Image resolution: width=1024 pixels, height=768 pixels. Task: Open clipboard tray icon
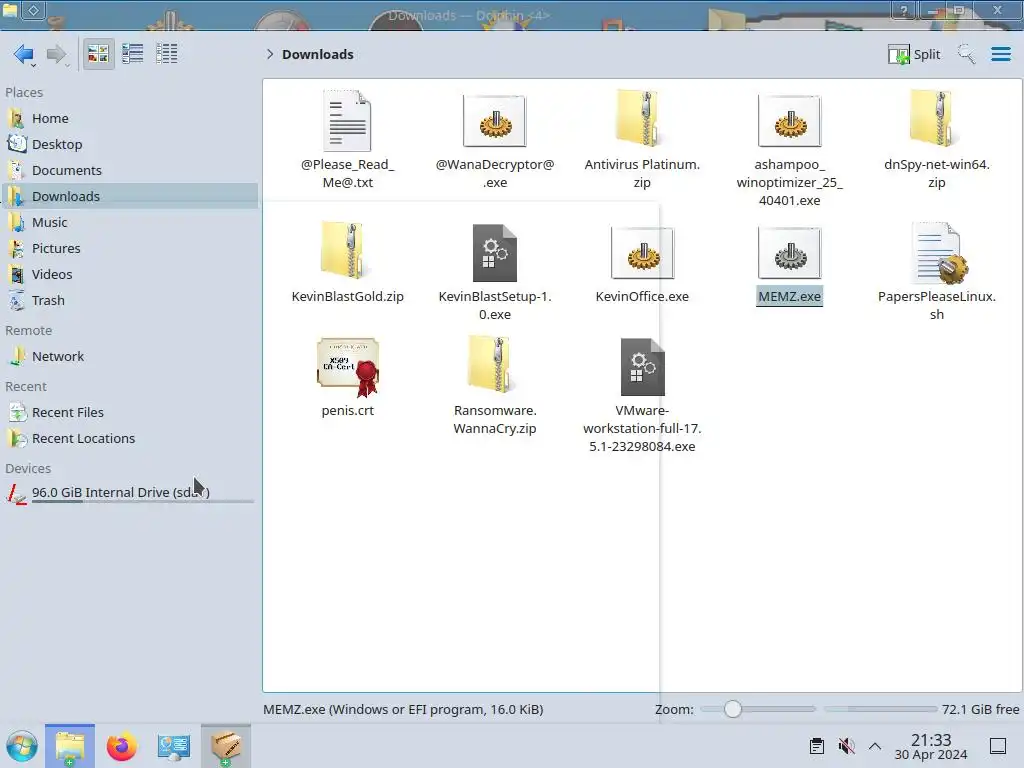pyautogui.click(x=816, y=746)
